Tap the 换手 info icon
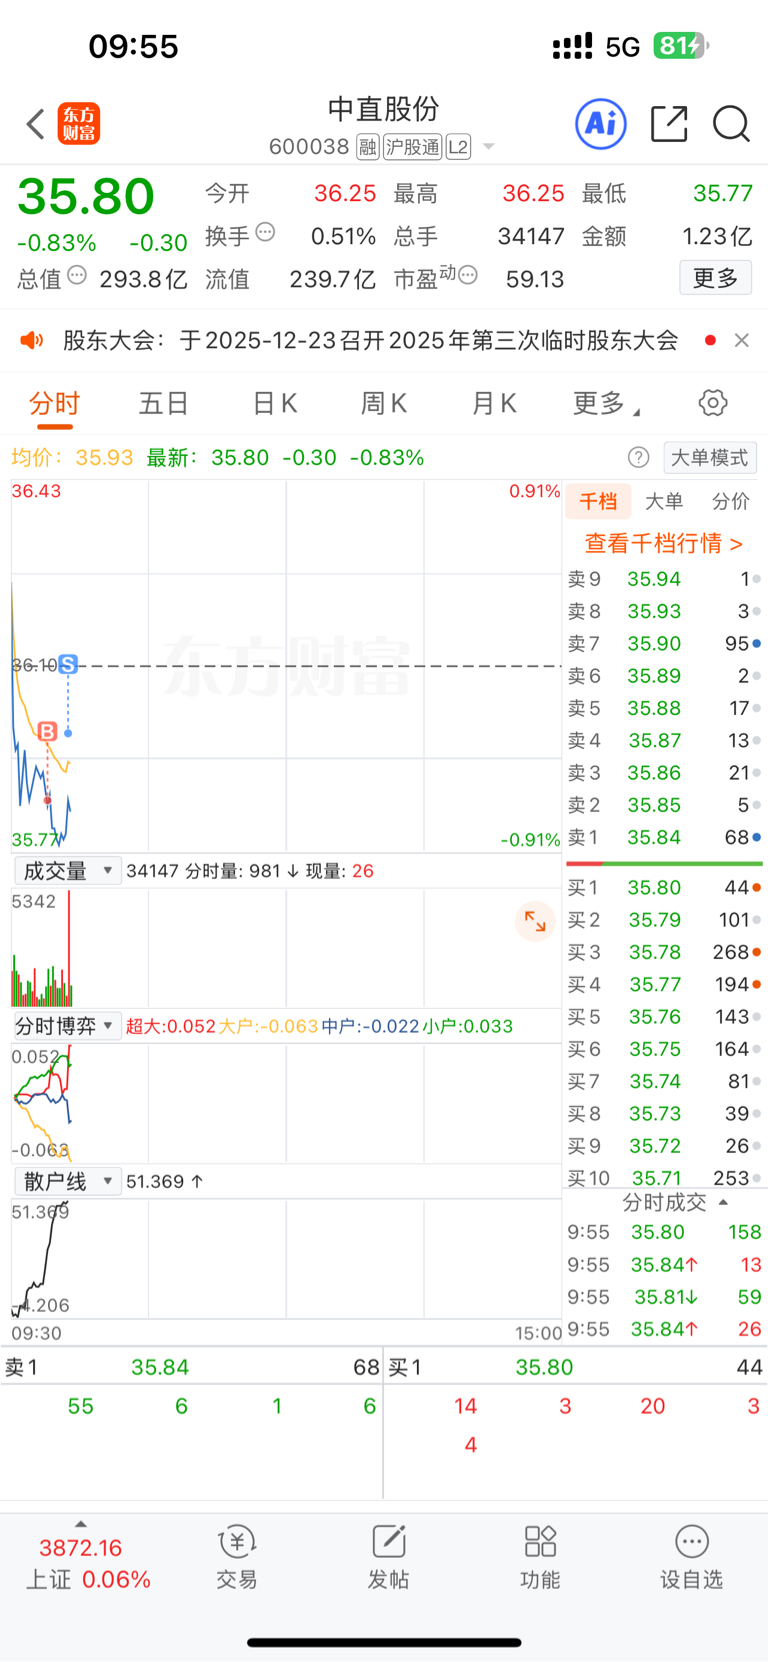Image resolution: width=768 pixels, height=1662 pixels. click(x=265, y=232)
